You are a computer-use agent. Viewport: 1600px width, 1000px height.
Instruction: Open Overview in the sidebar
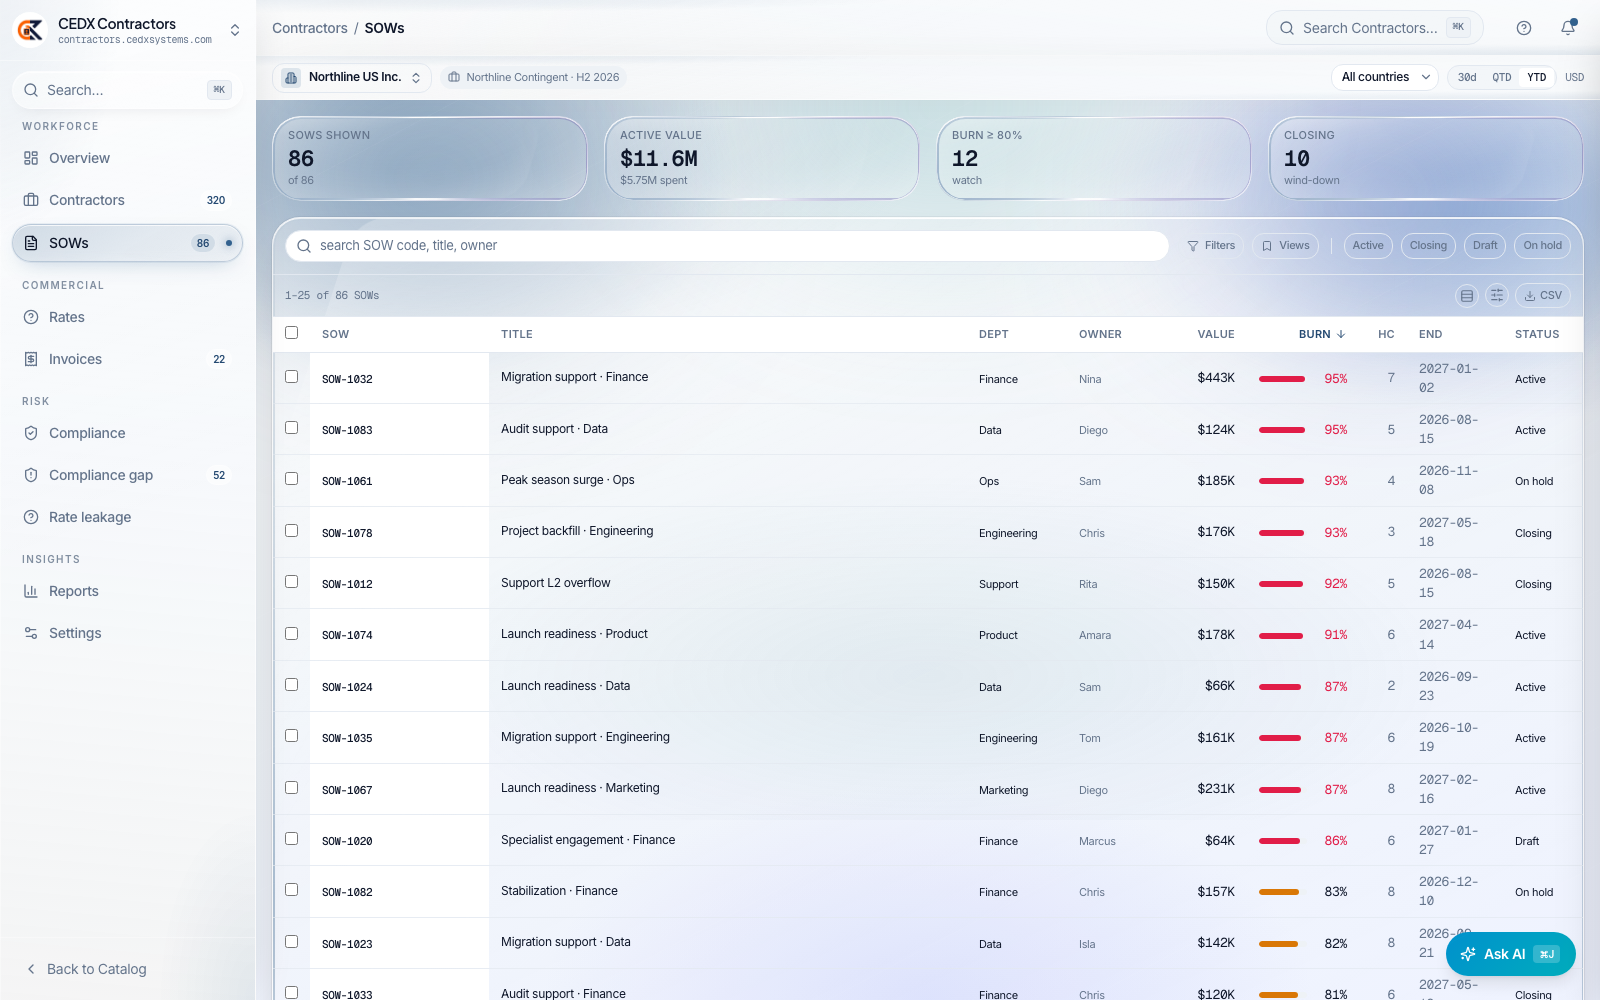coord(127,158)
